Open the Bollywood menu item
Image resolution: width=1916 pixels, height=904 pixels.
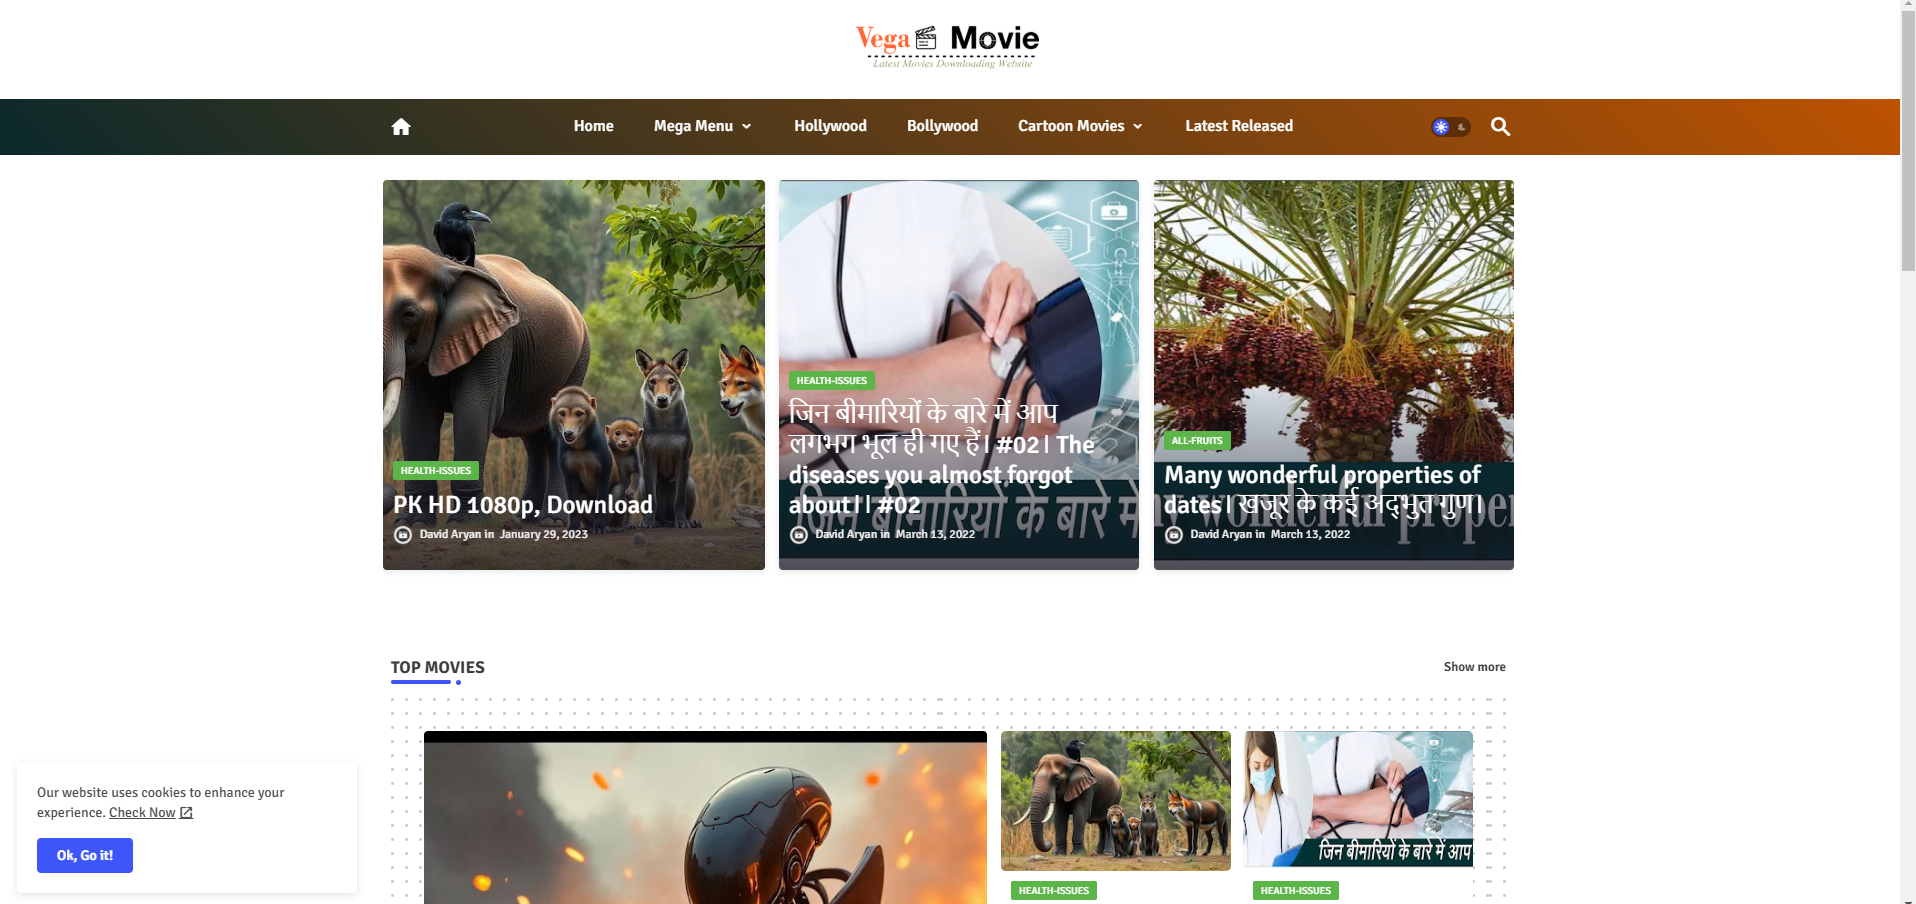pos(942,126)
